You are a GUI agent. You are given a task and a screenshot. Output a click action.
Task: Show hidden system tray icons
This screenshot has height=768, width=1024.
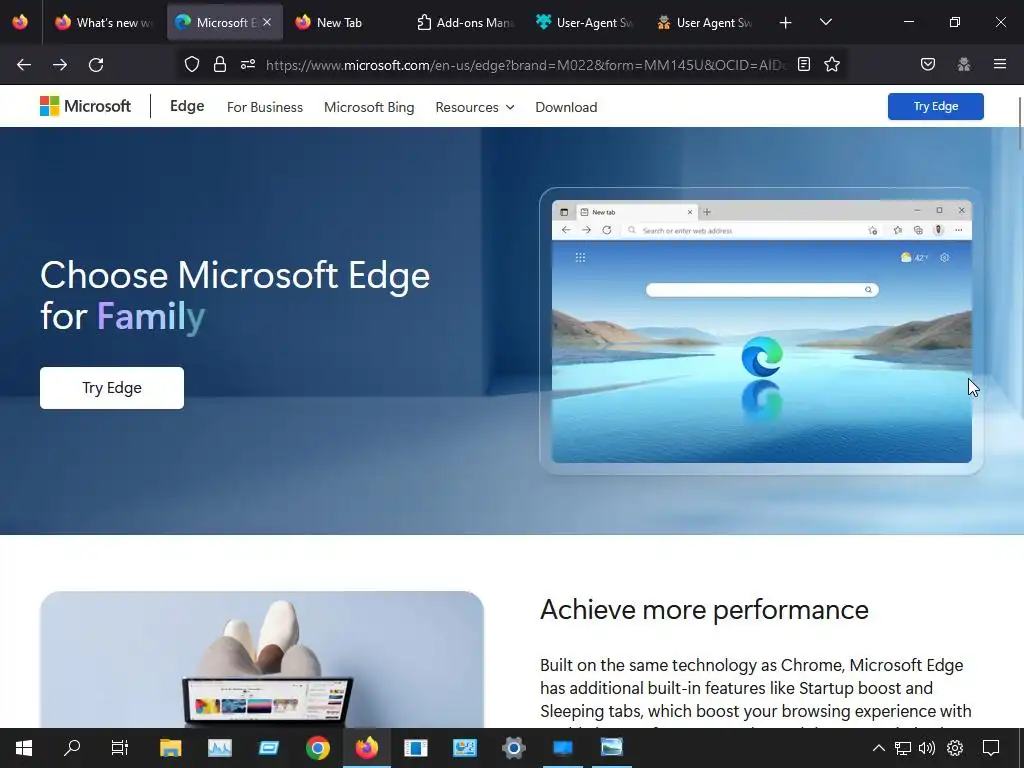[x=878, y=748]
